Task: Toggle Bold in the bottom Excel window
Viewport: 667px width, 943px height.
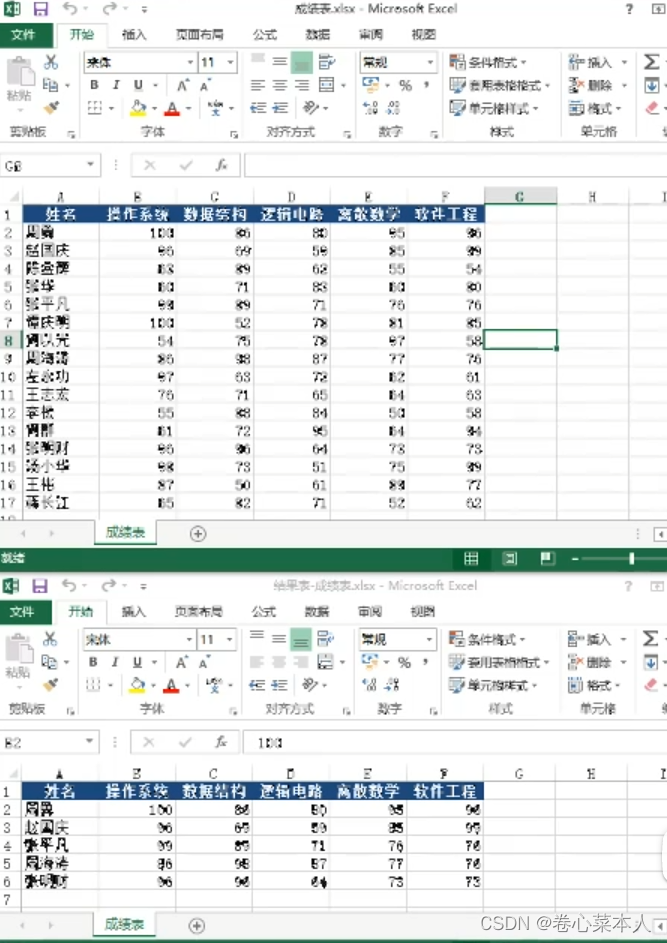Action: (x=93, y=662)
